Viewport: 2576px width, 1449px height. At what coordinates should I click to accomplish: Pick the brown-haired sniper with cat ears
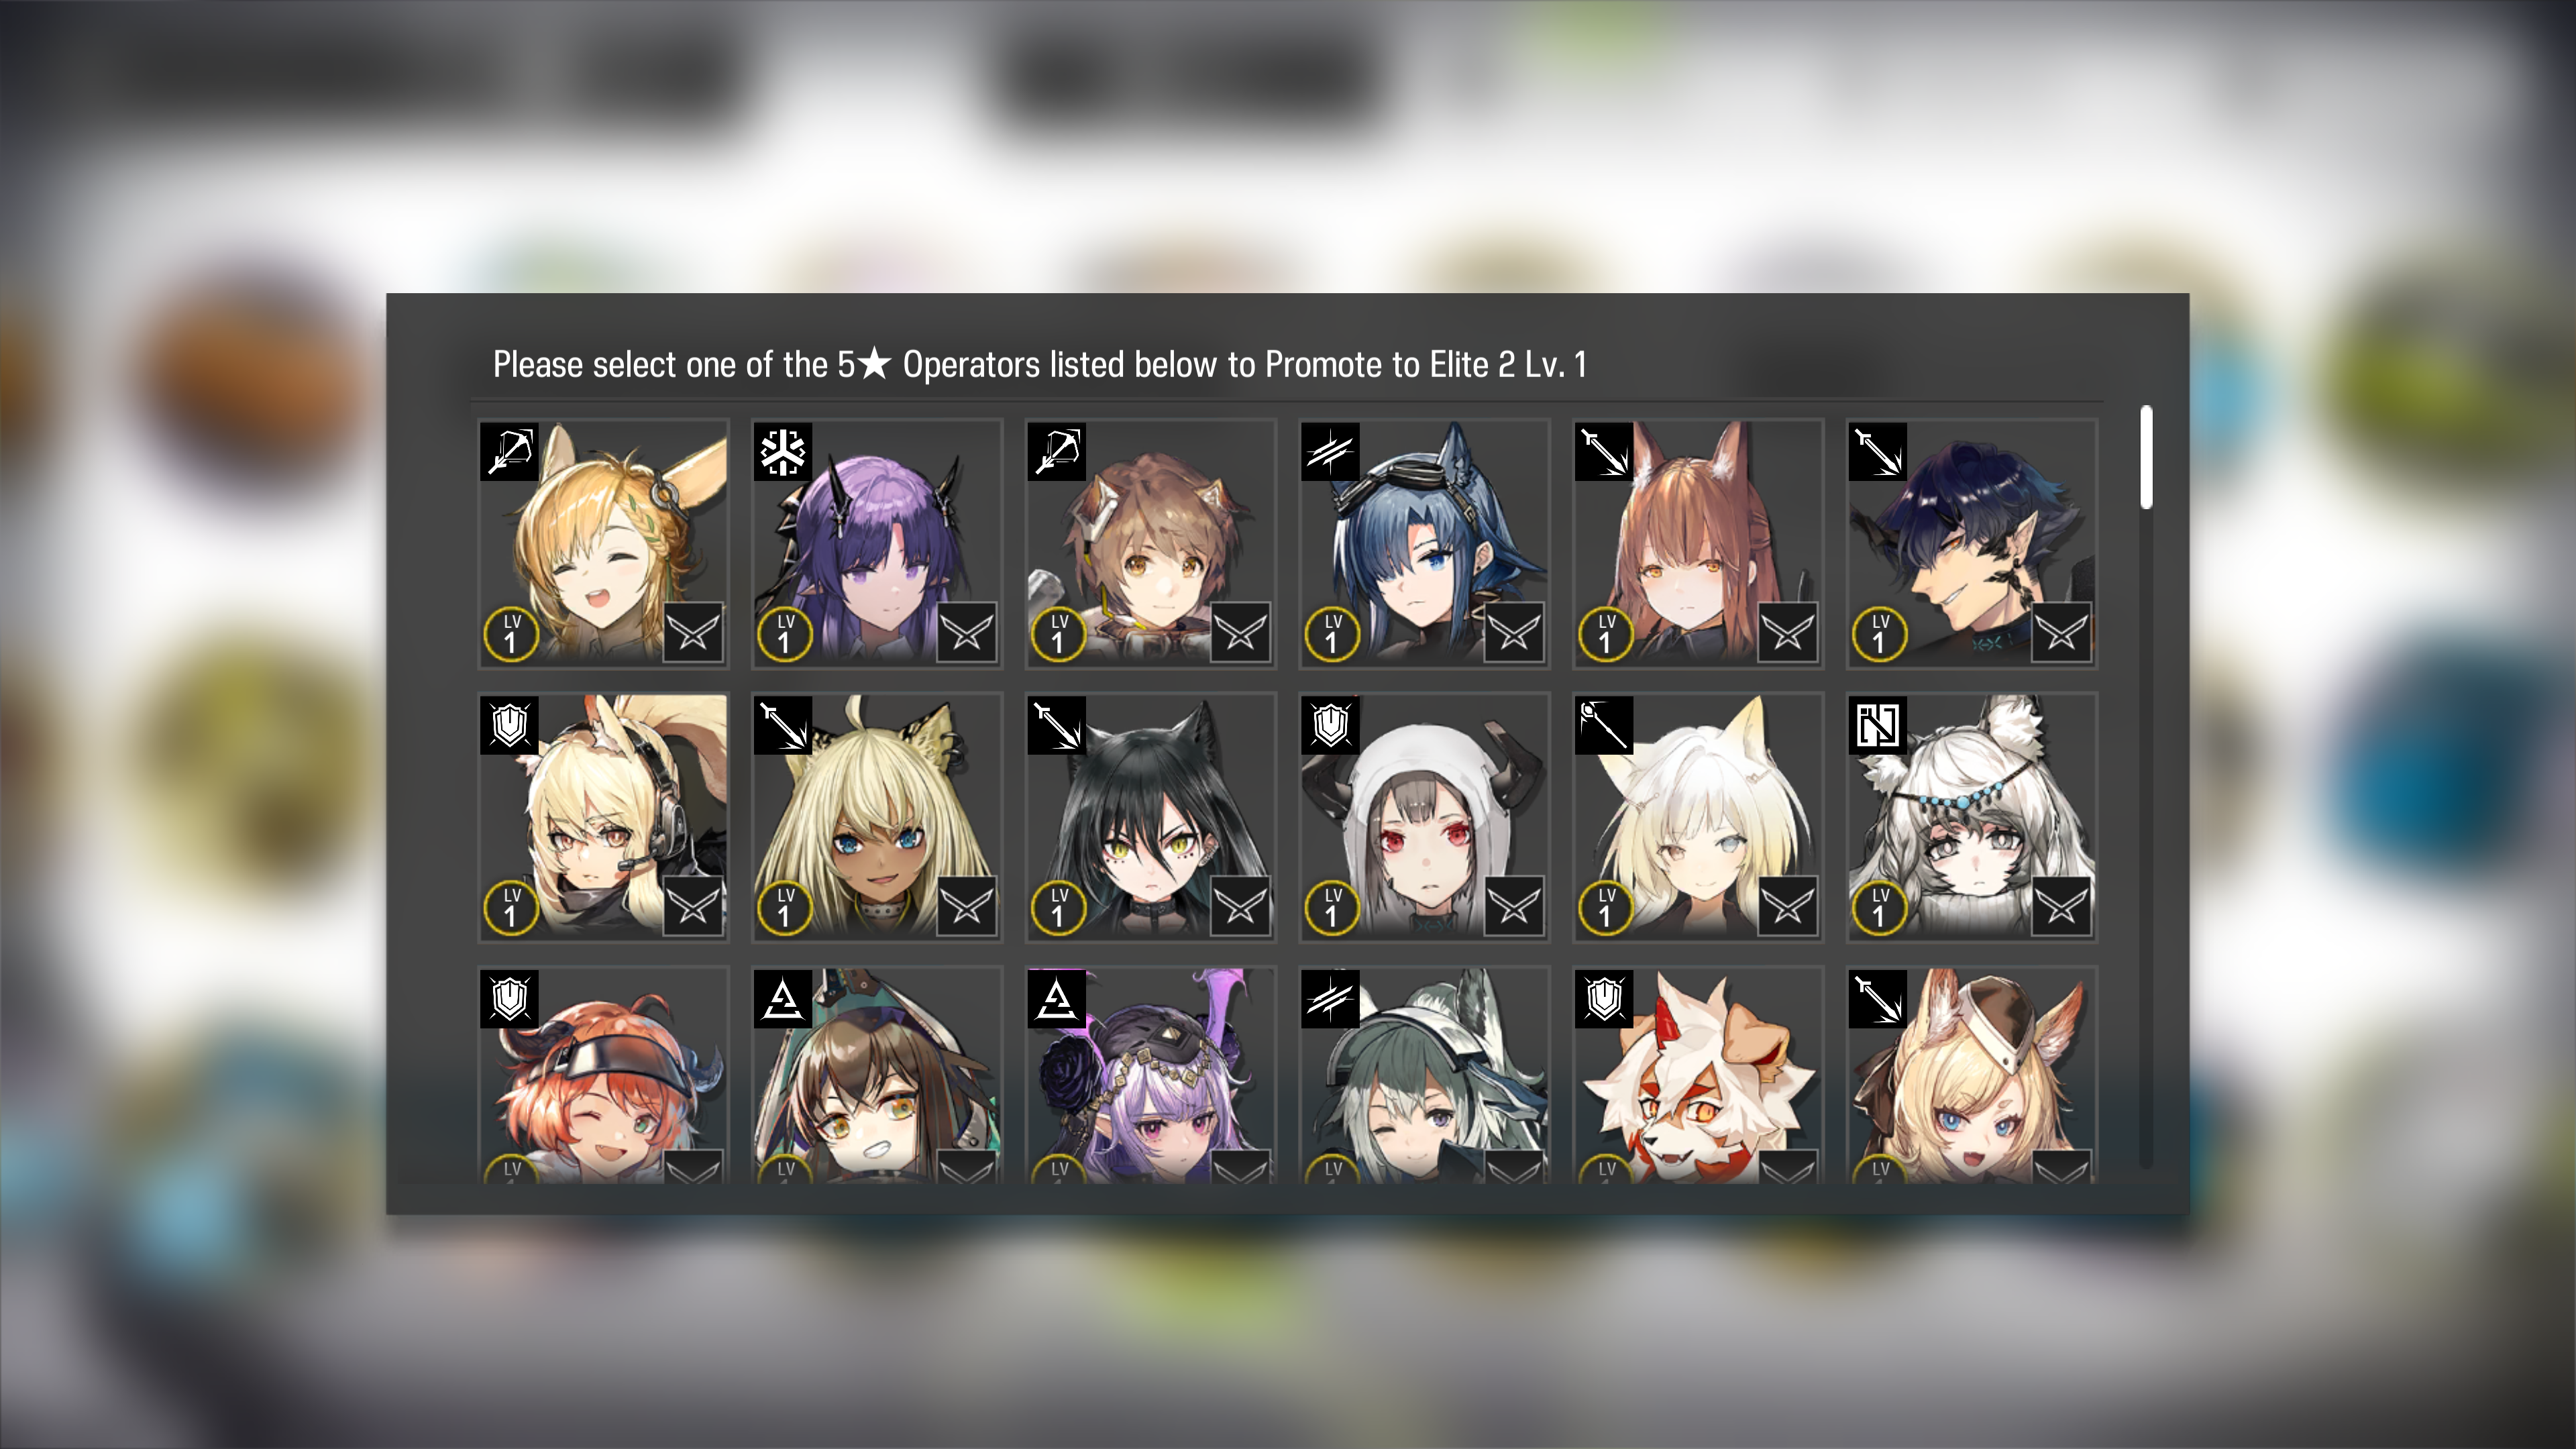pyautogui.click(x=1150, y=543)
